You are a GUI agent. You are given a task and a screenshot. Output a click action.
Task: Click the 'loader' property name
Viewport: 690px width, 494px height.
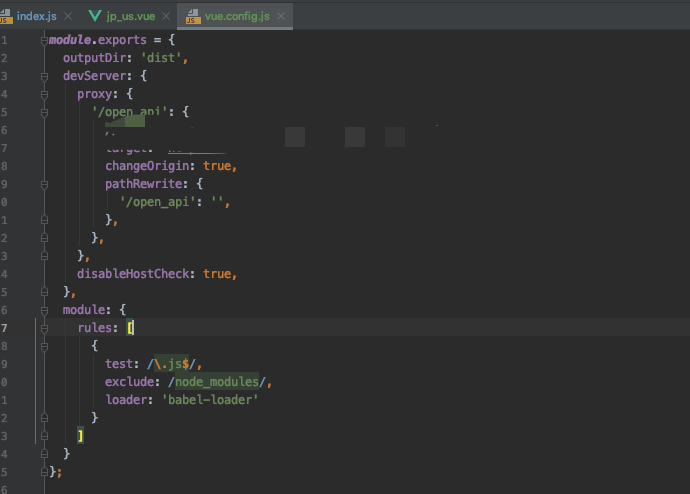click(x=126, y=400)
